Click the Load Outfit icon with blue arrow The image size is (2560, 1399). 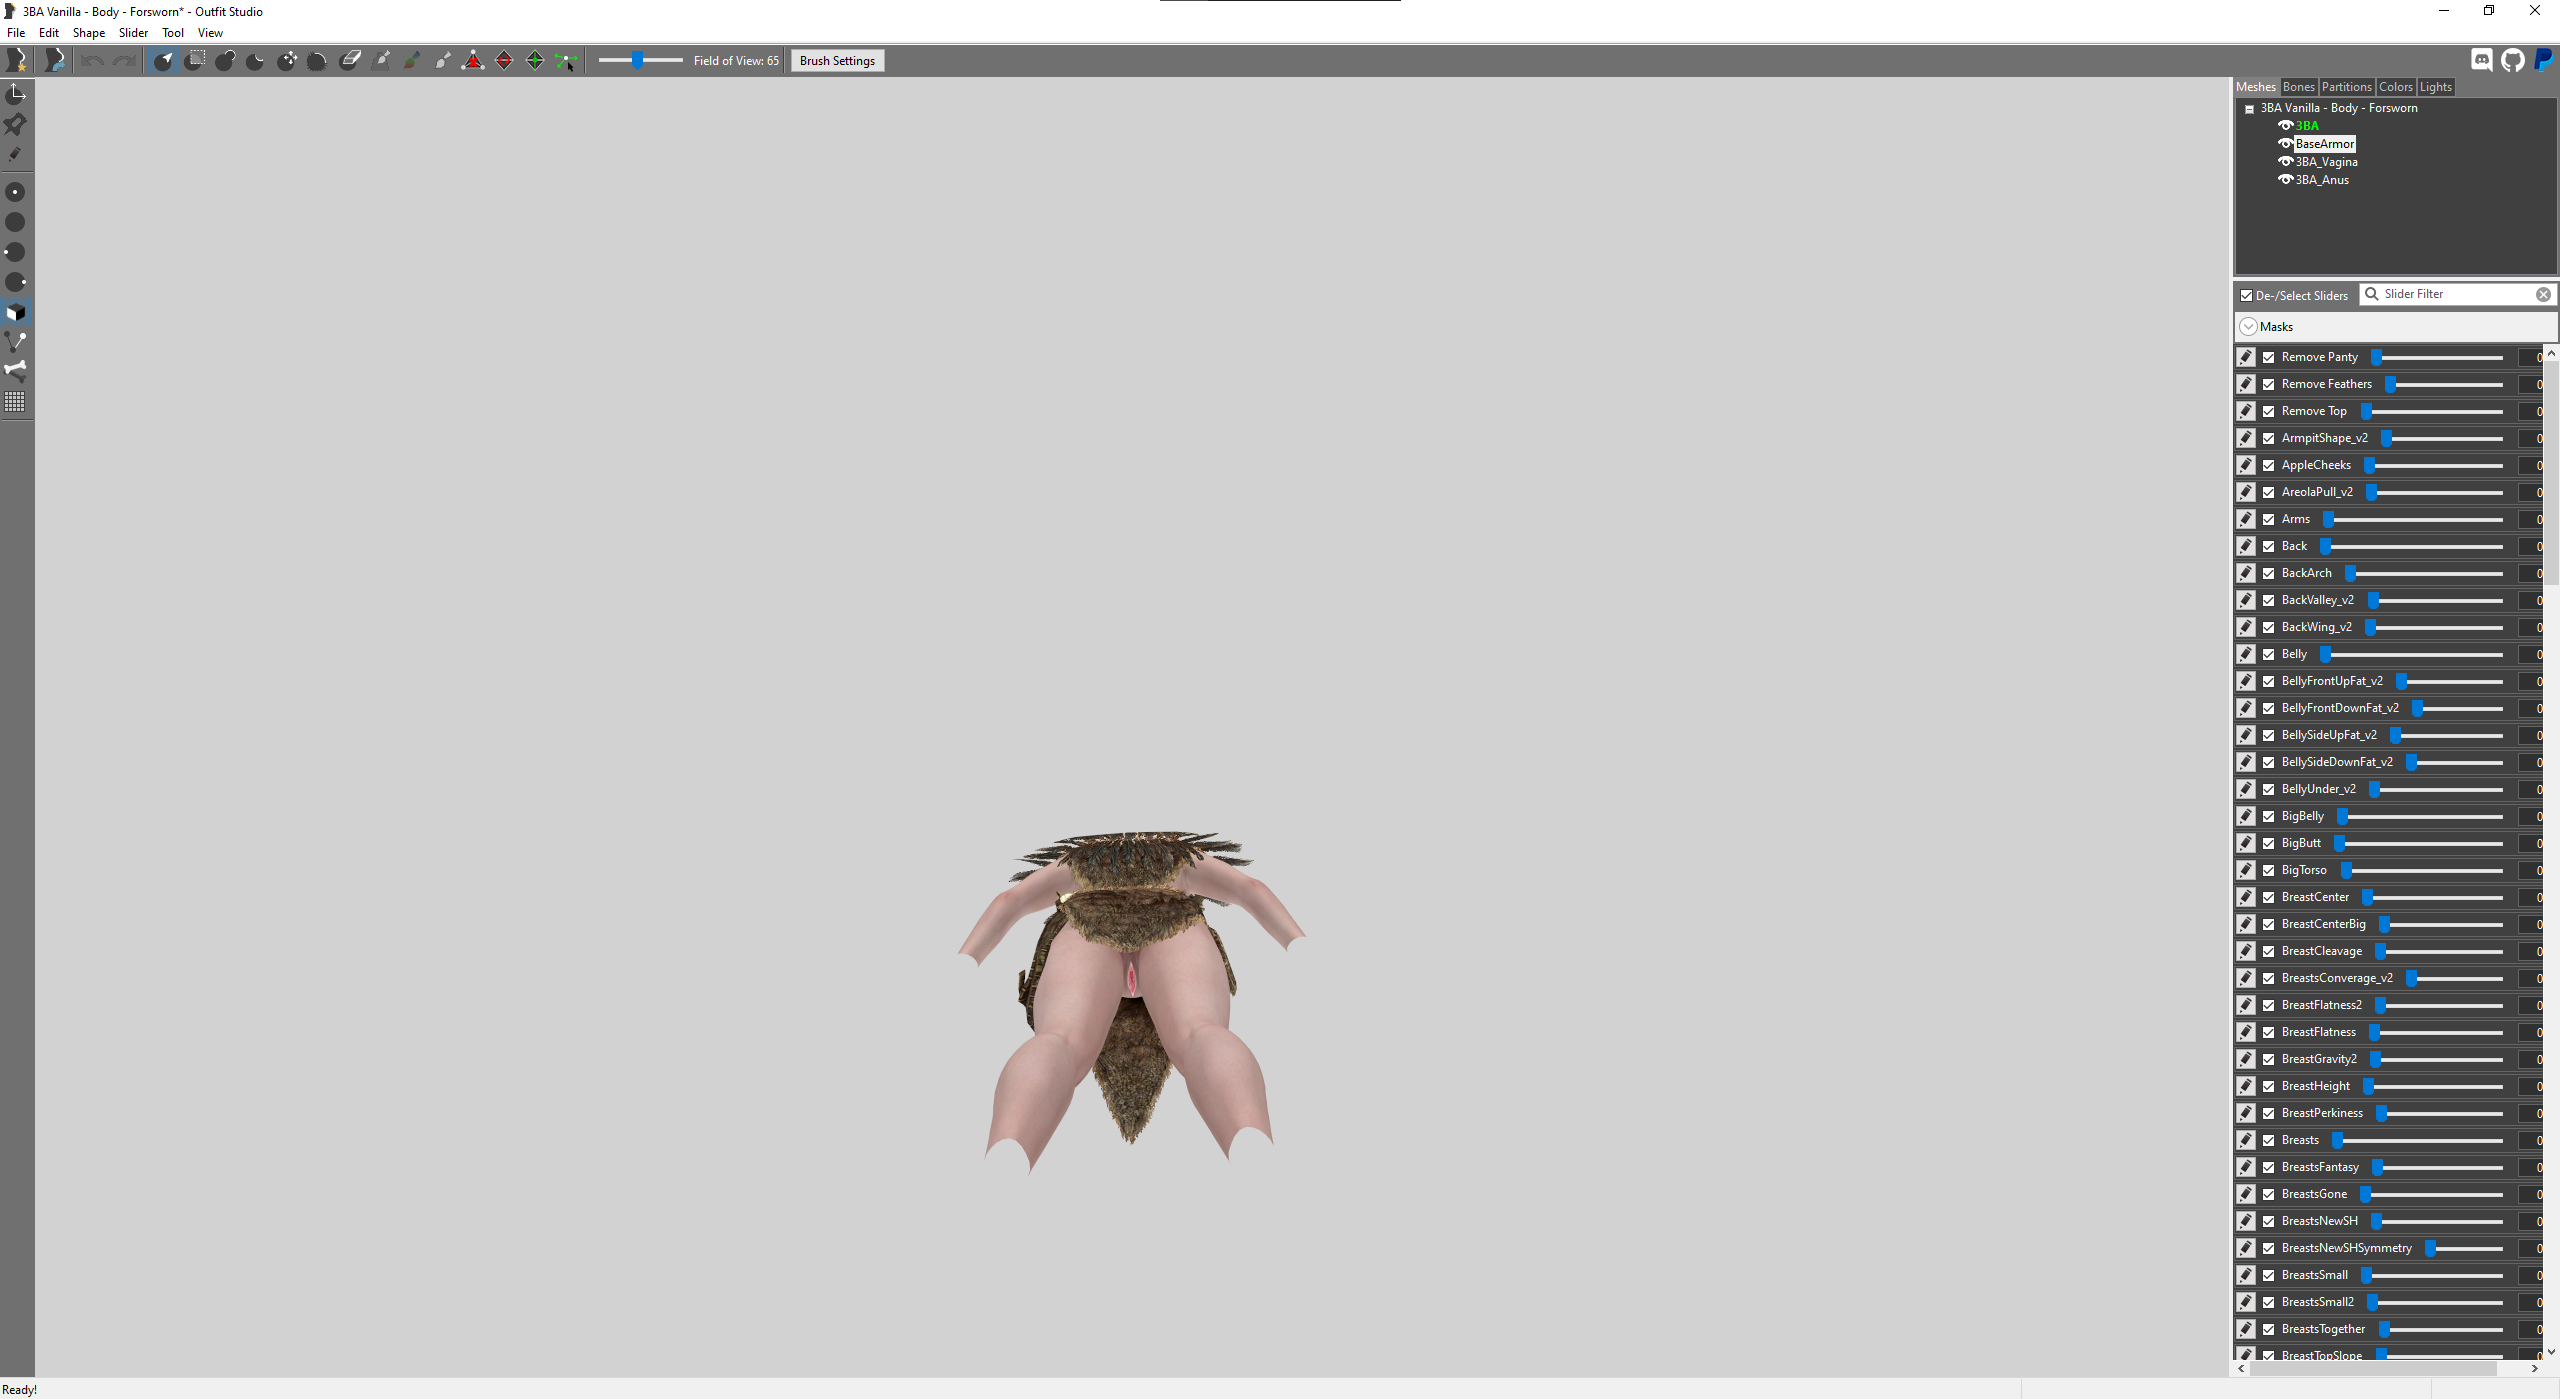[55, 61]
